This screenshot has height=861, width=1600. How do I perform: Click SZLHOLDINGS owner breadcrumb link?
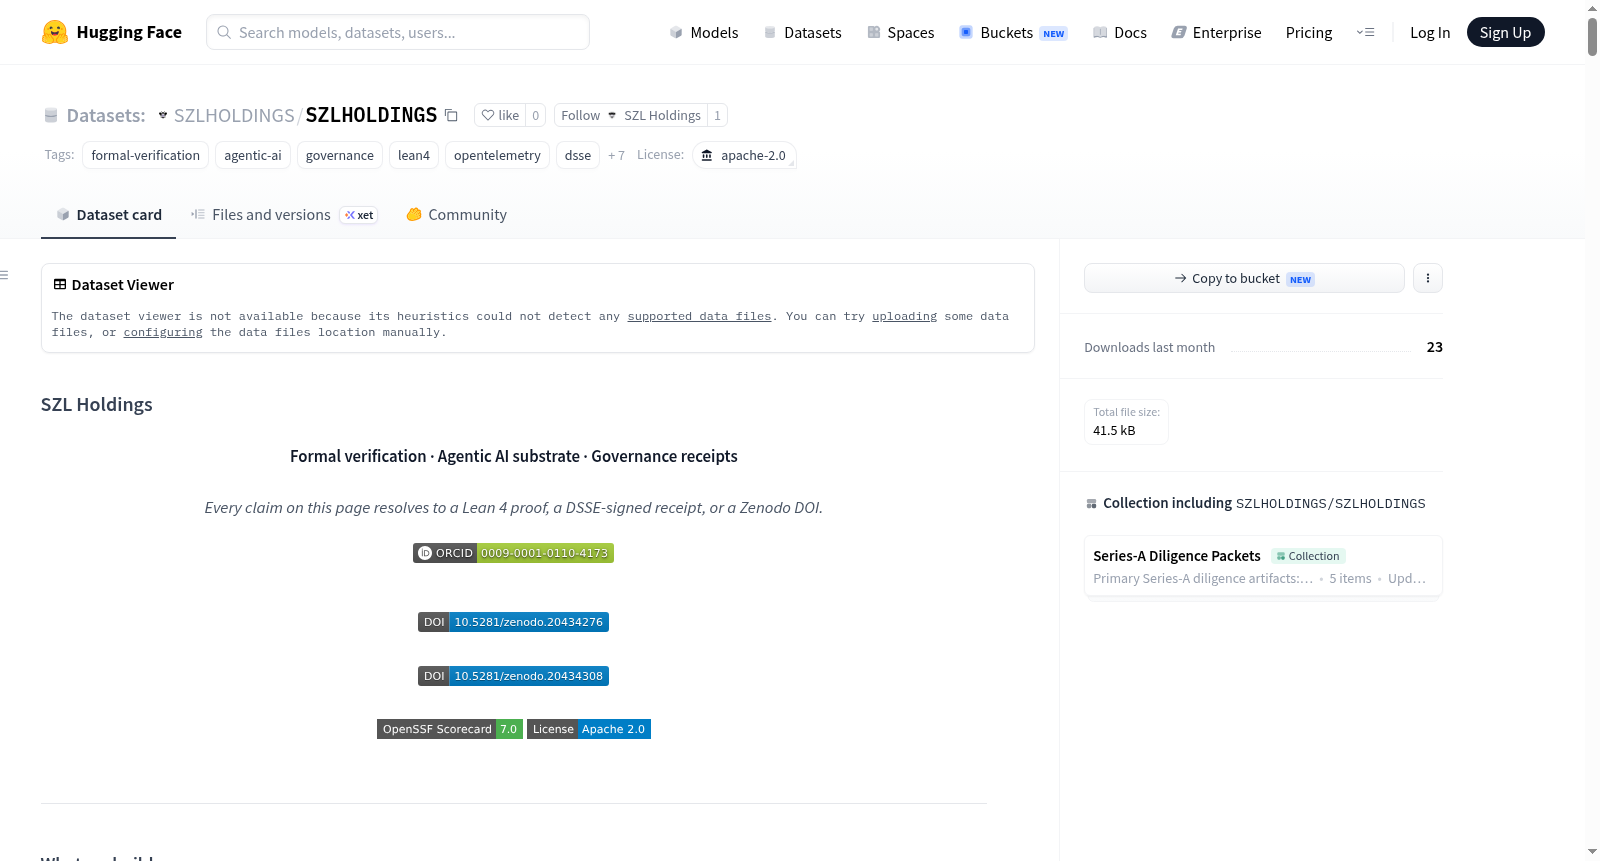[x=234, y=115]
